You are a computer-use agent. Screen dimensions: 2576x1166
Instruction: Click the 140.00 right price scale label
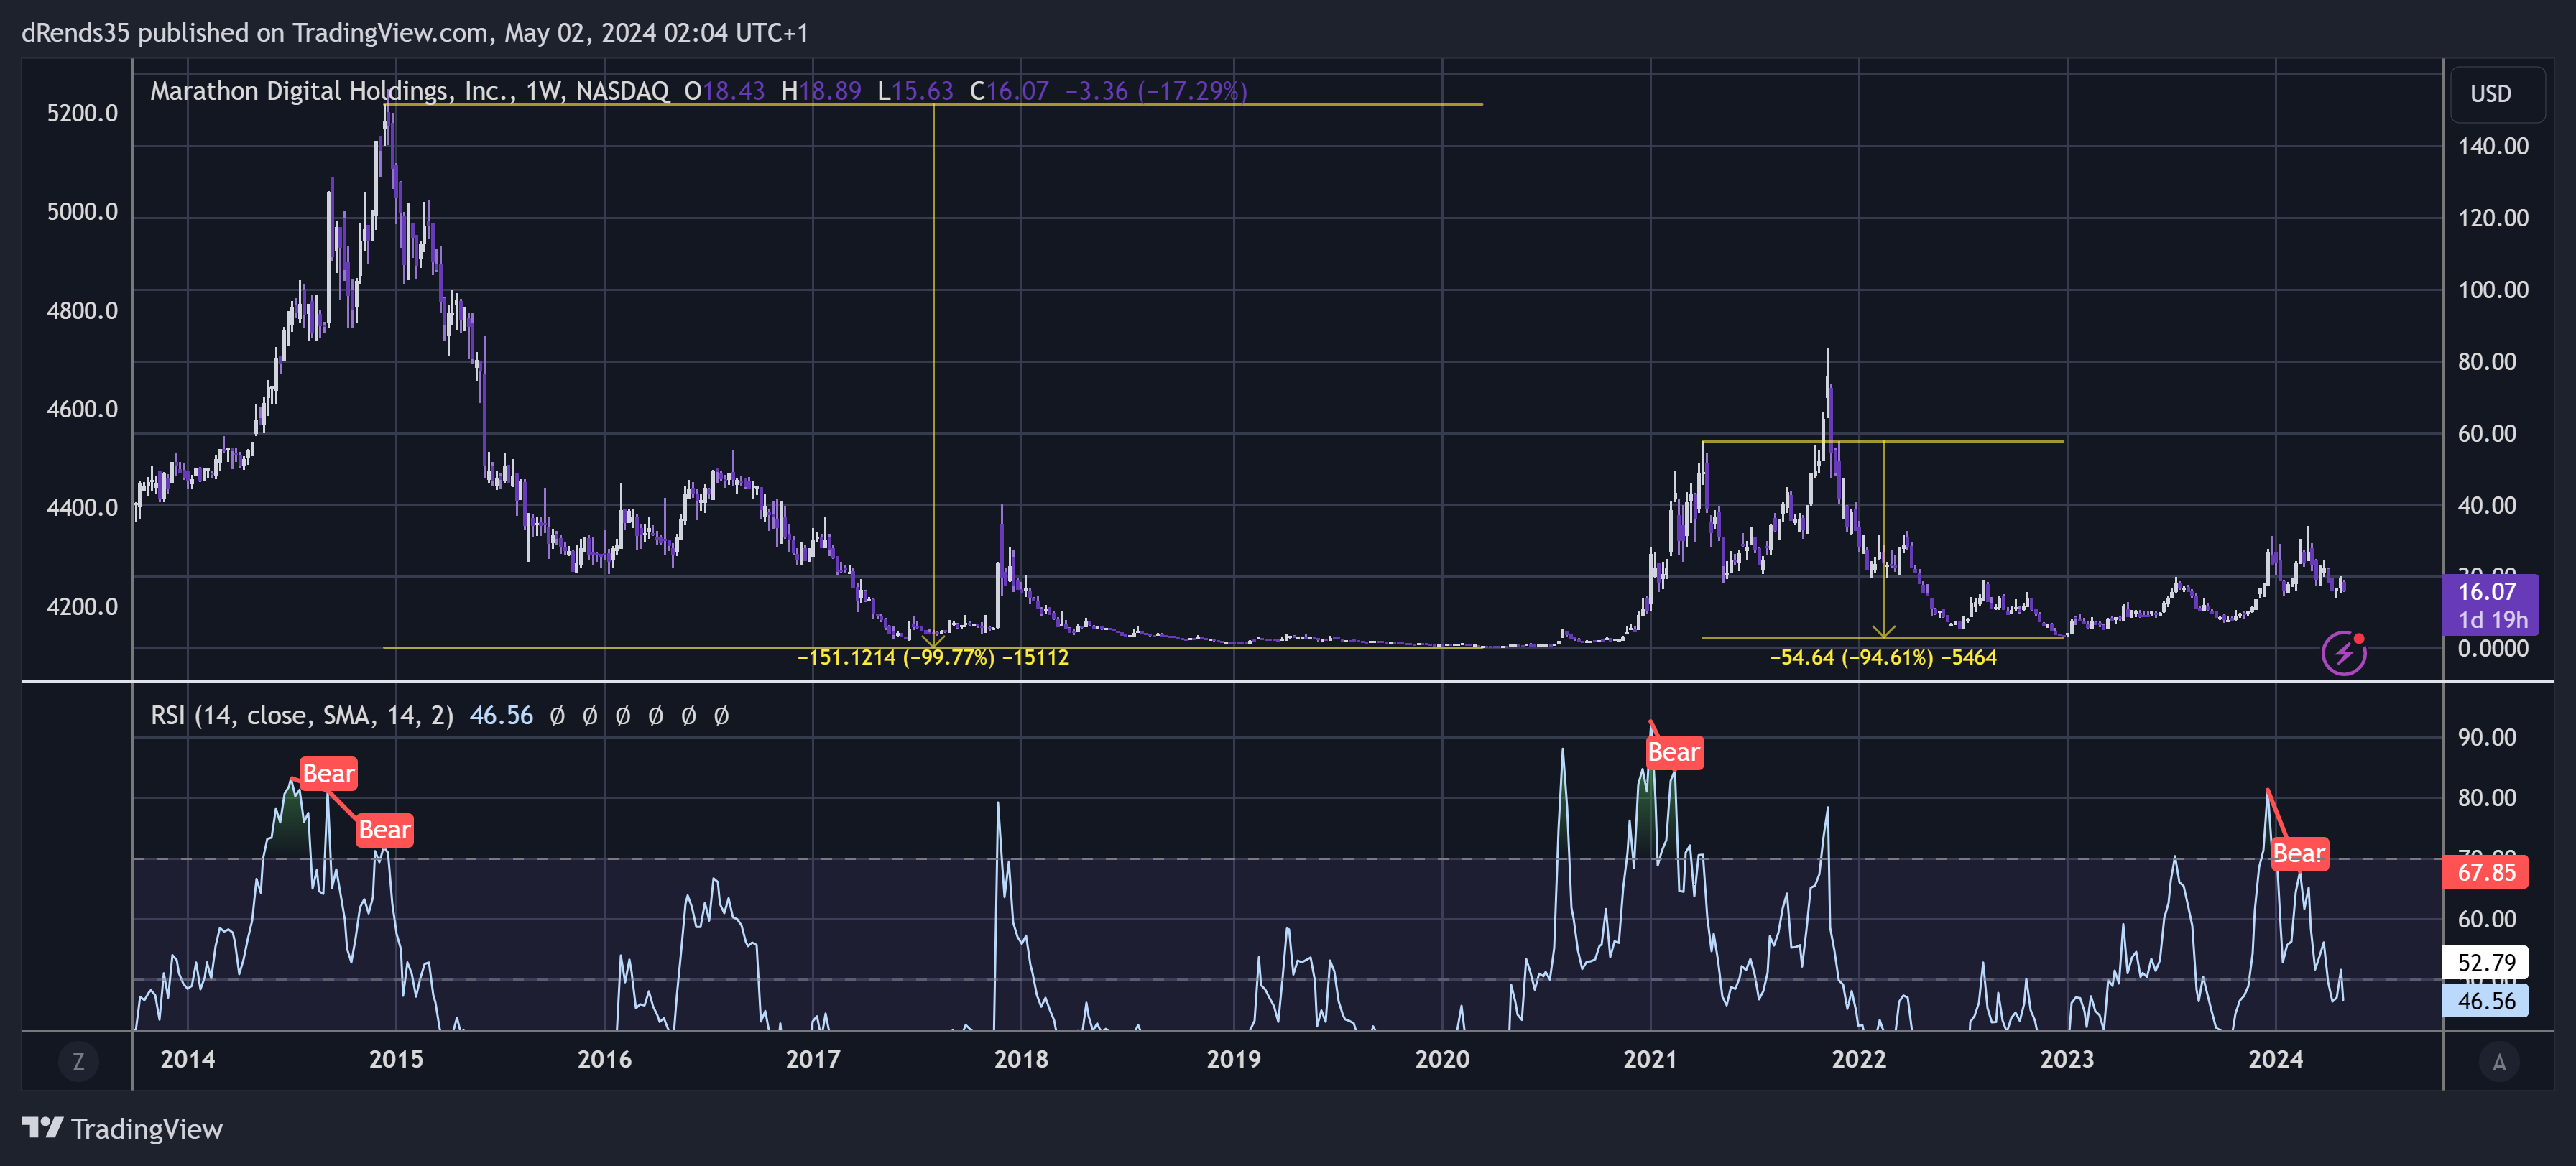[x=2493, y=146]
